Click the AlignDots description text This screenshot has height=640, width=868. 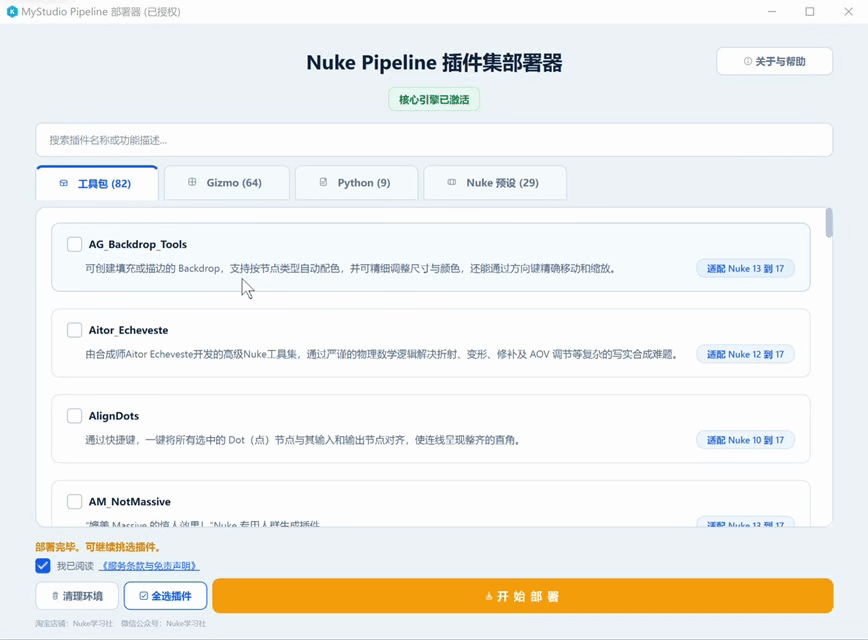coord(302,440)
